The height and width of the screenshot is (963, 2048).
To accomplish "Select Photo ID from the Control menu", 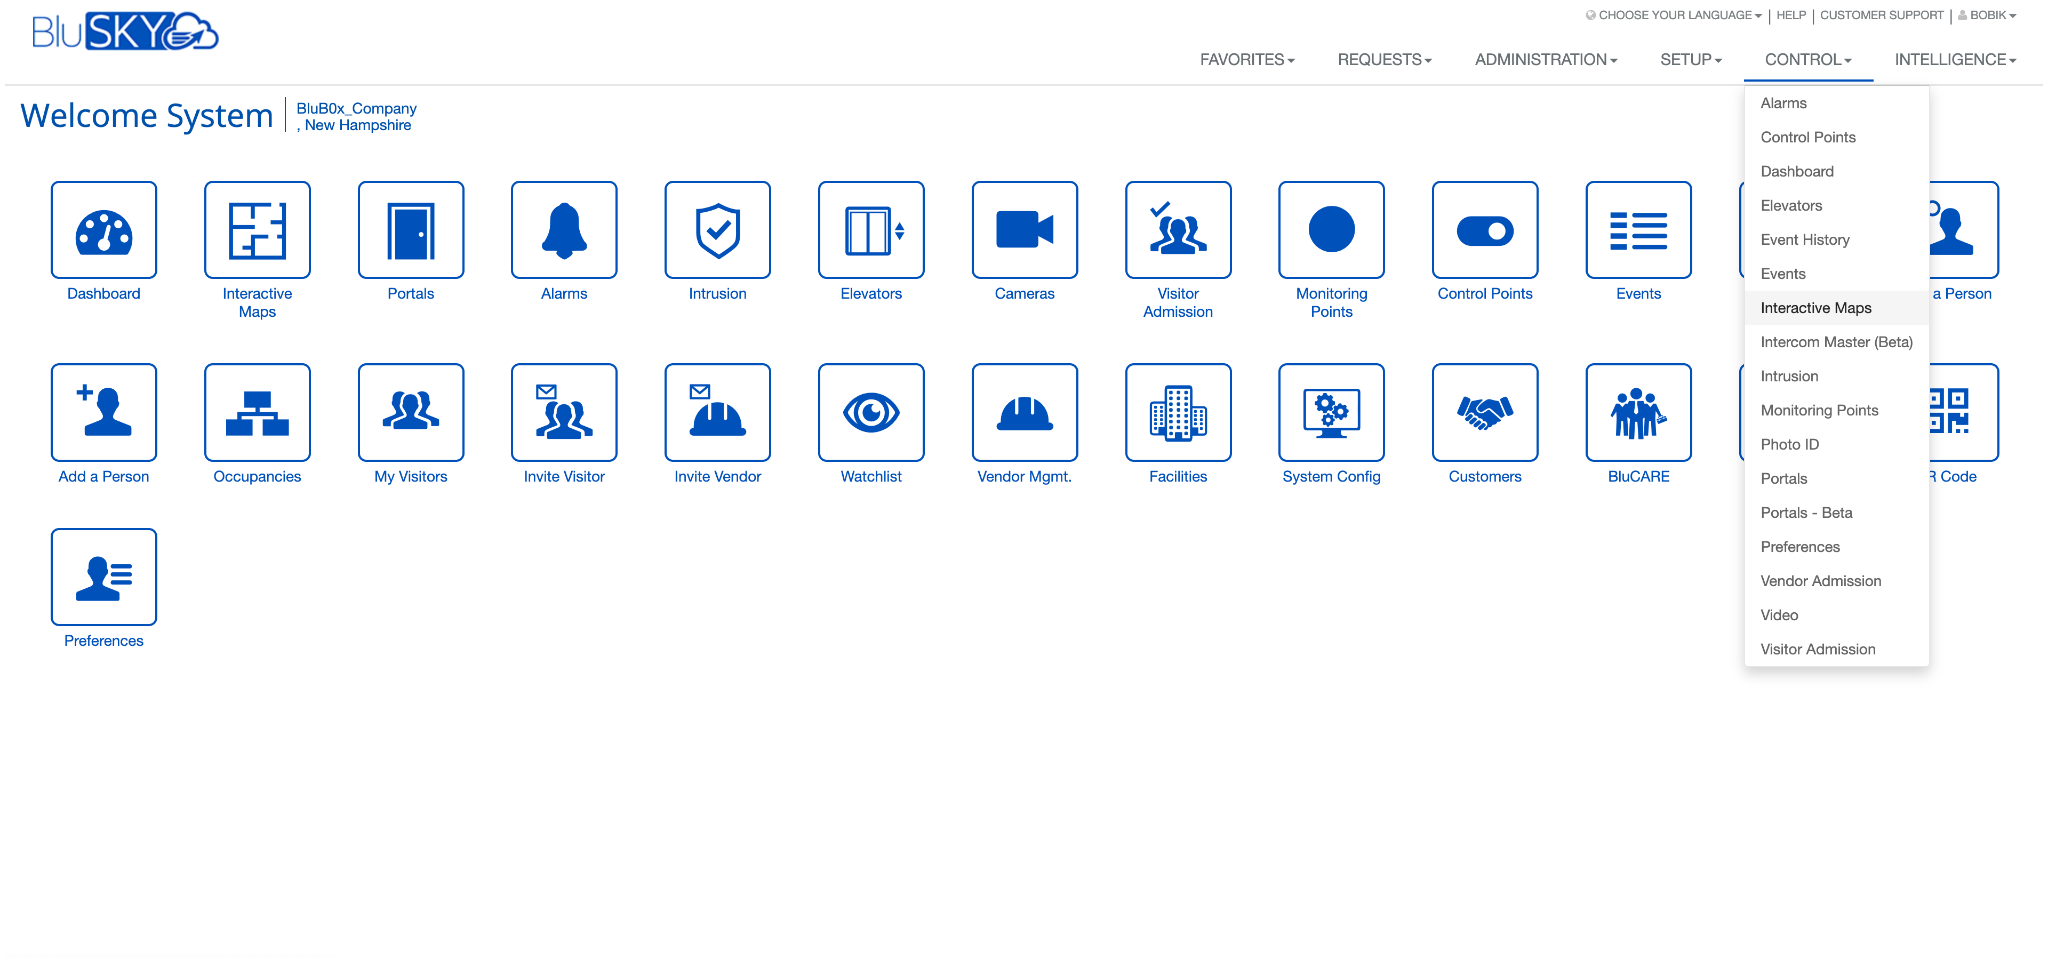I will coord(1789,444).
